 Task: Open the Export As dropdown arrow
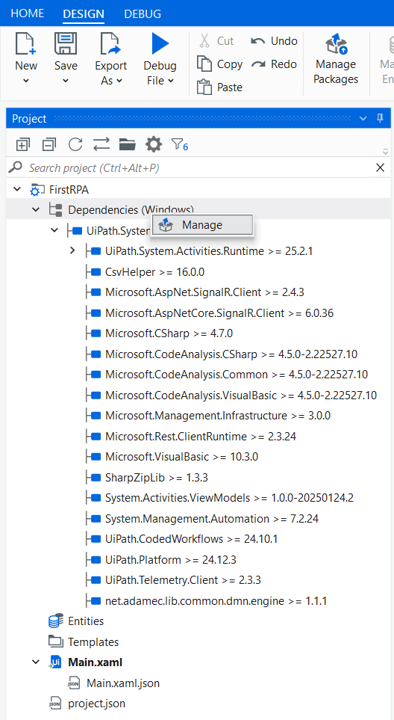[119, 81]
